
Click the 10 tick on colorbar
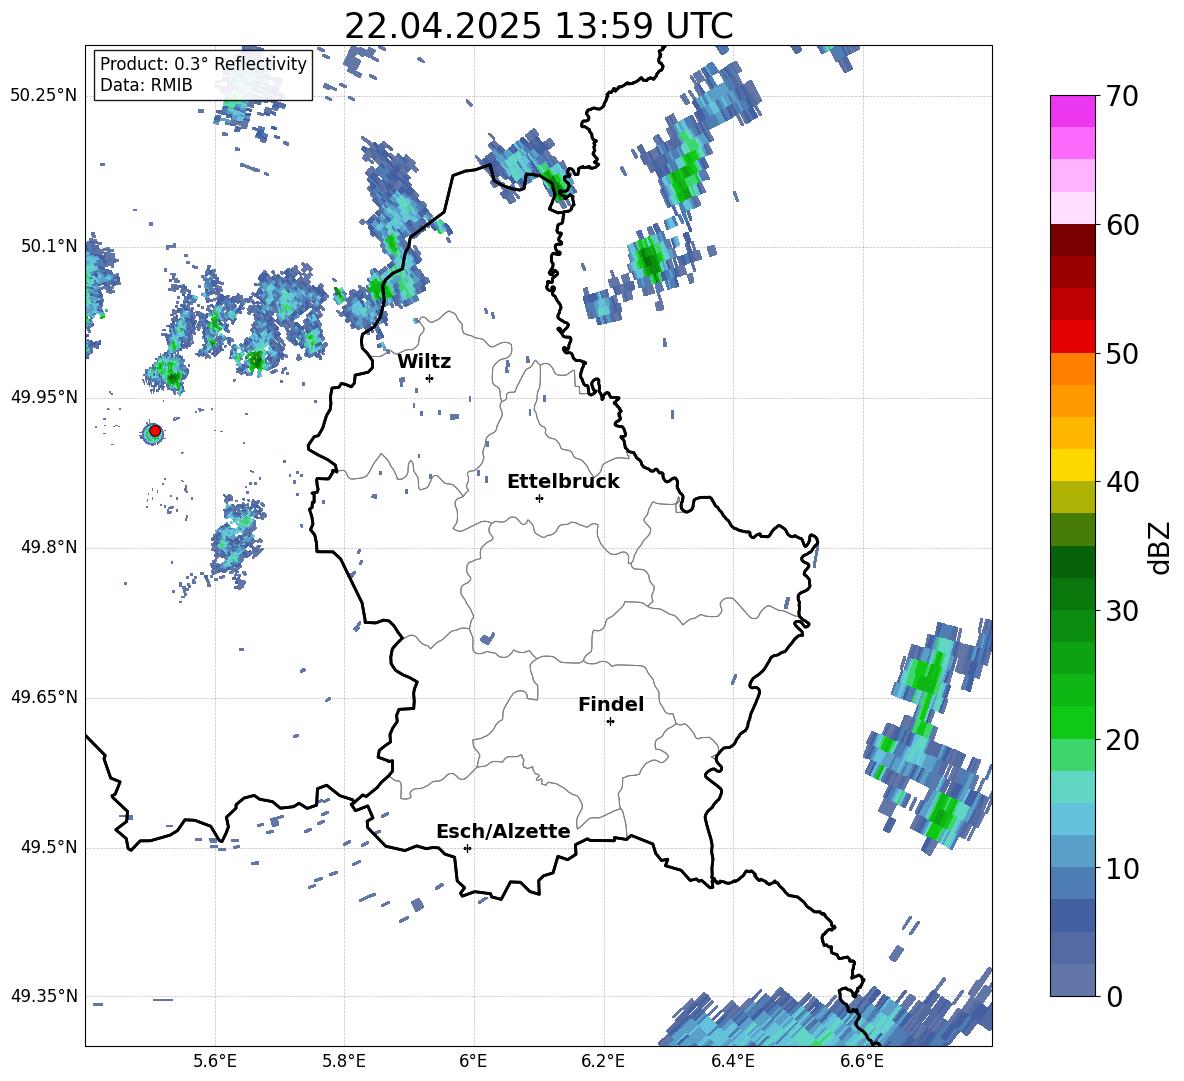pyautogui.click(x=1121, y=868)
